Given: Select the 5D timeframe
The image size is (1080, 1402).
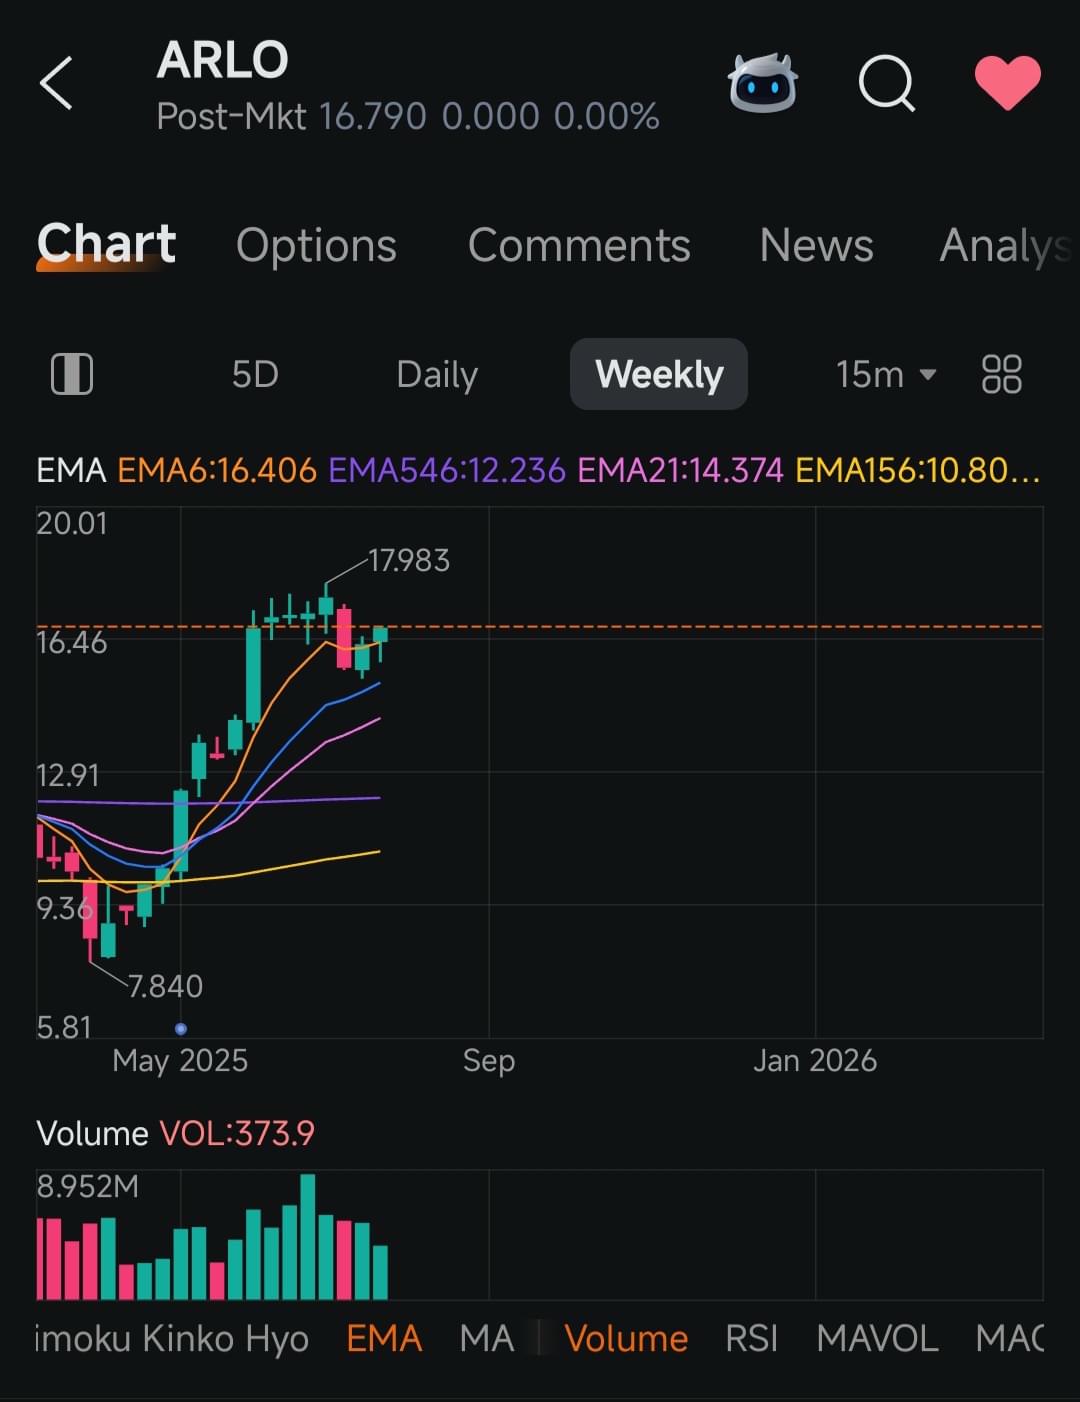Looking at the screenshot, I should click(x=255, y=375).
